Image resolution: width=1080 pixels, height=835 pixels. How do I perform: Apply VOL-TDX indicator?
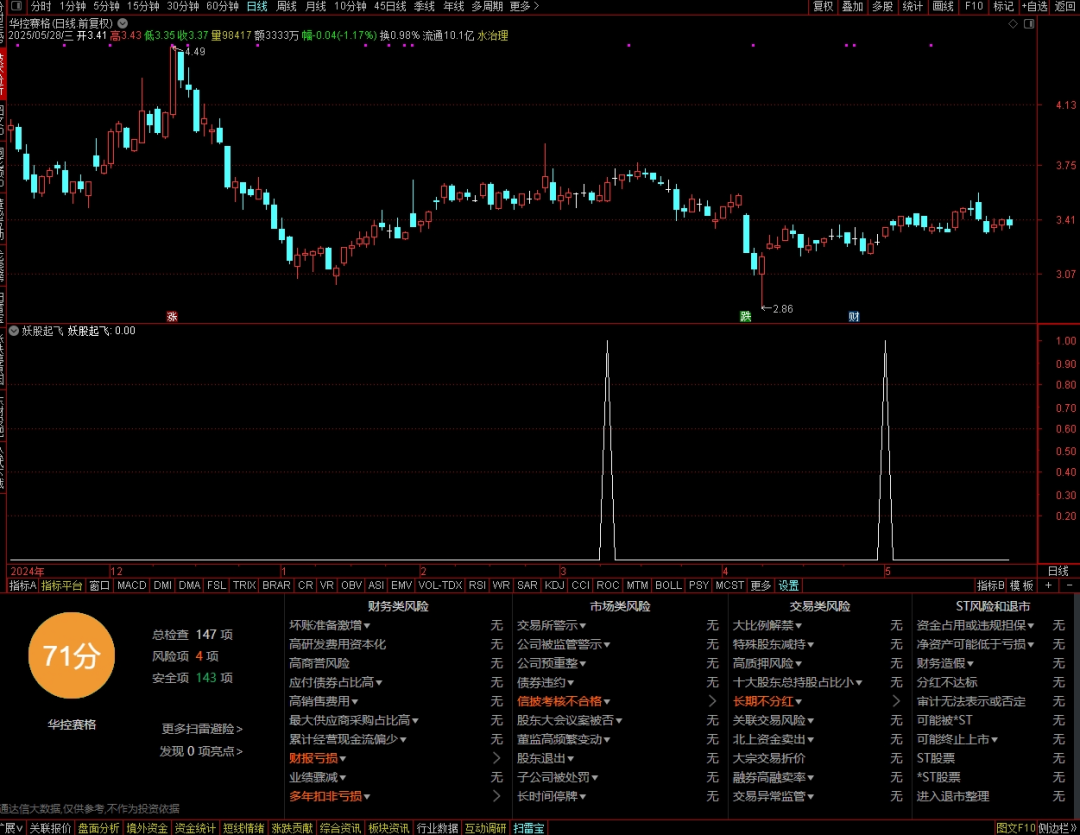[440, 585]
